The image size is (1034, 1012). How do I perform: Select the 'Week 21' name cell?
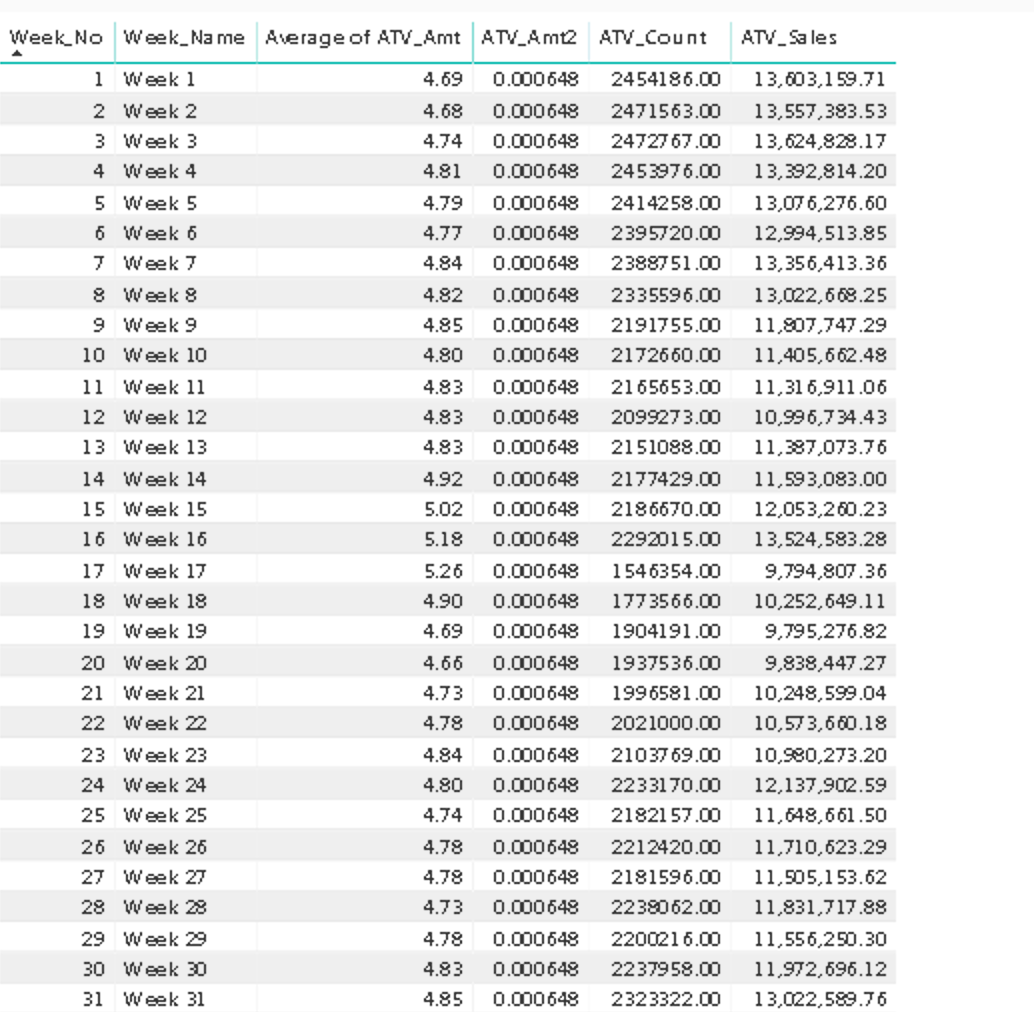(164, 693)
